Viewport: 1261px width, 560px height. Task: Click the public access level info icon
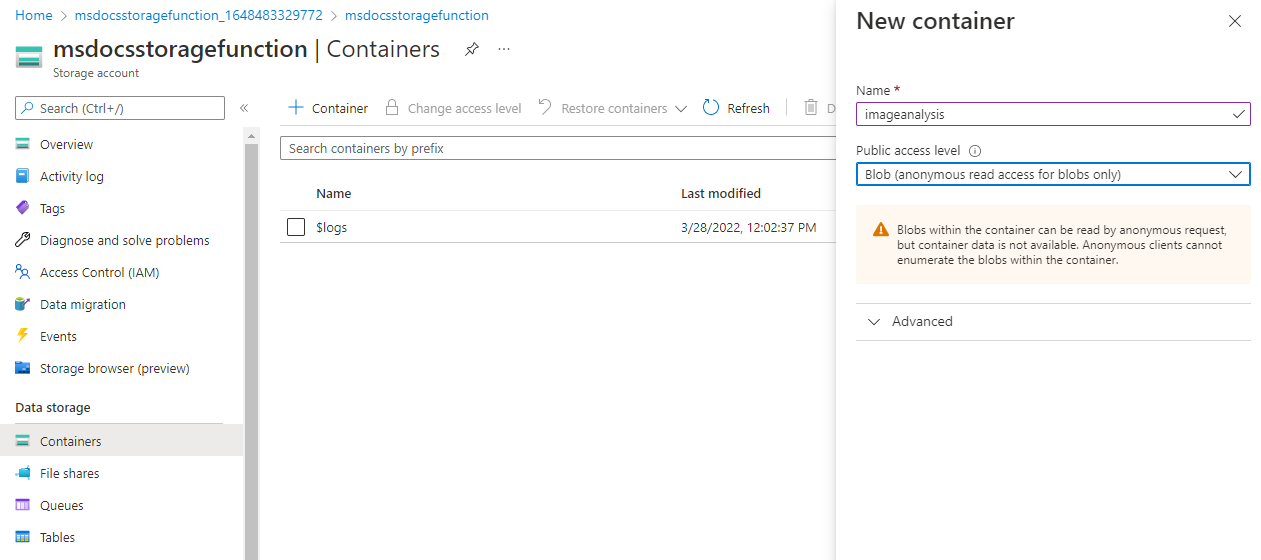[975, 151]
